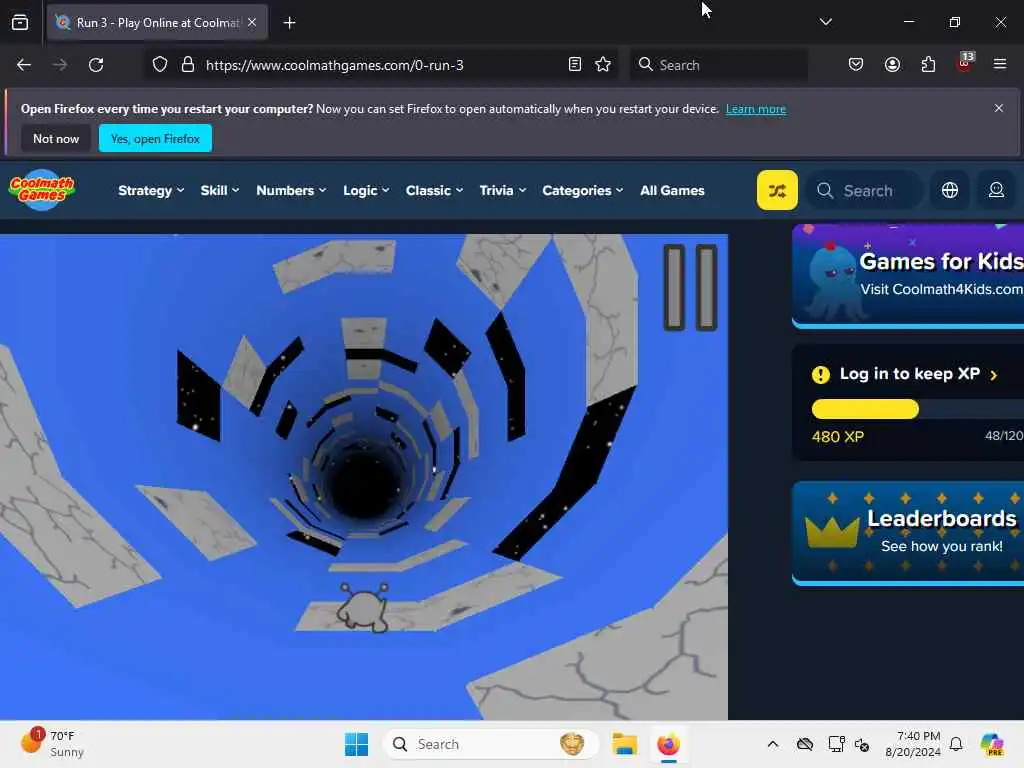
Task: Click the Coolmath site search field
Action: [865, 191]
